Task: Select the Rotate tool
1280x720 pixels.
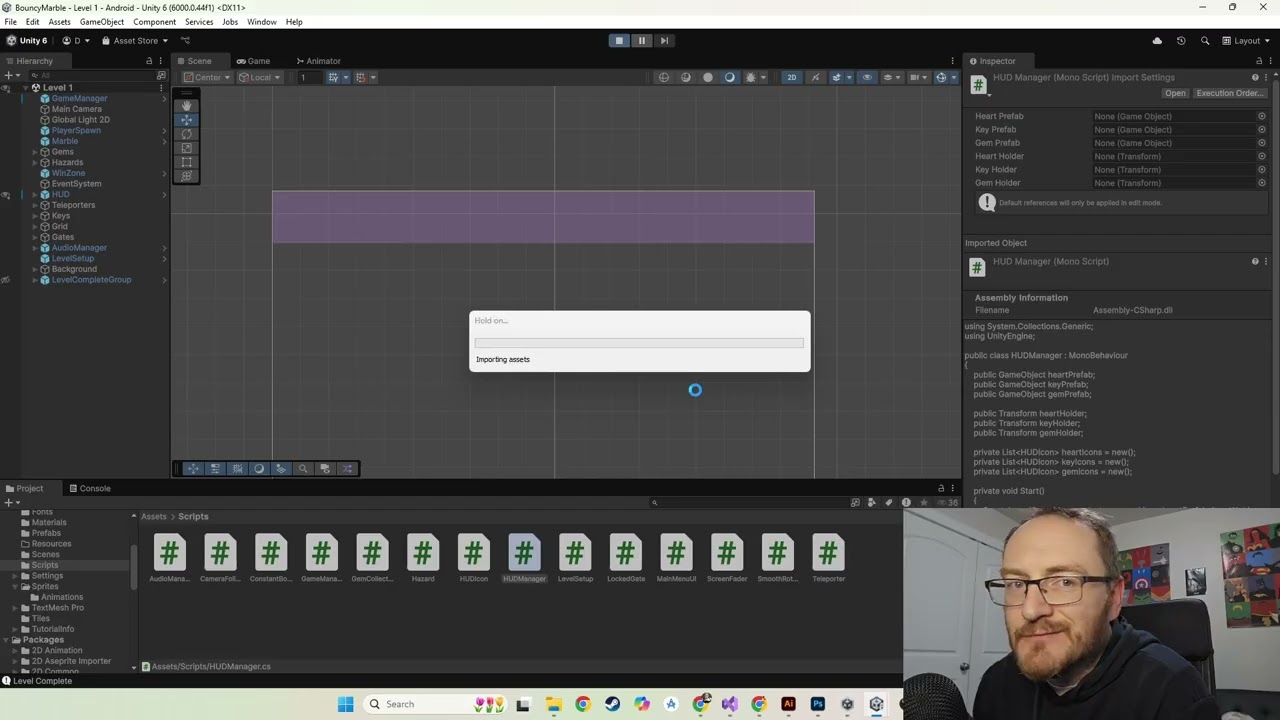Action: 186,133
